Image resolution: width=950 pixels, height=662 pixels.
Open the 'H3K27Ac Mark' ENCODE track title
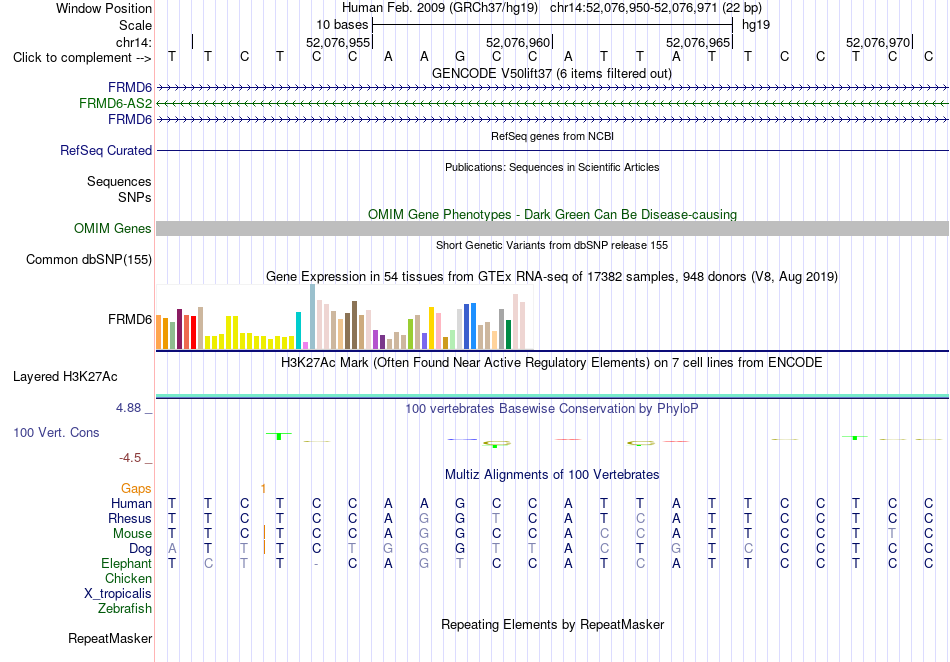[552, 363]
